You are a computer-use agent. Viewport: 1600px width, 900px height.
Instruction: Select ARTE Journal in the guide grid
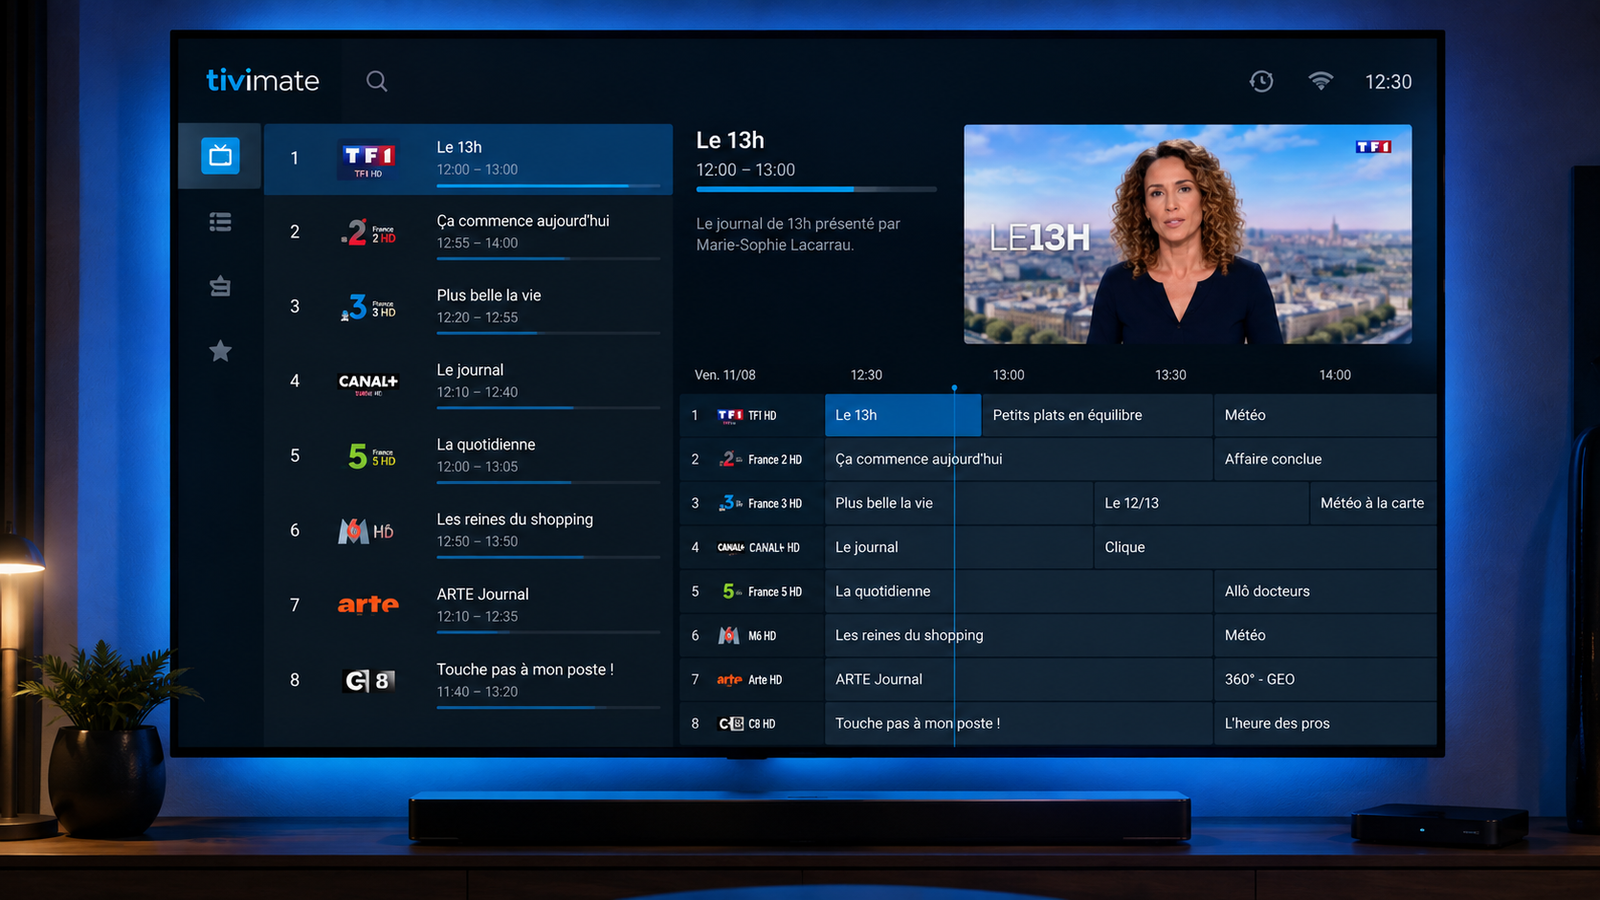[x=1019, y=679]
